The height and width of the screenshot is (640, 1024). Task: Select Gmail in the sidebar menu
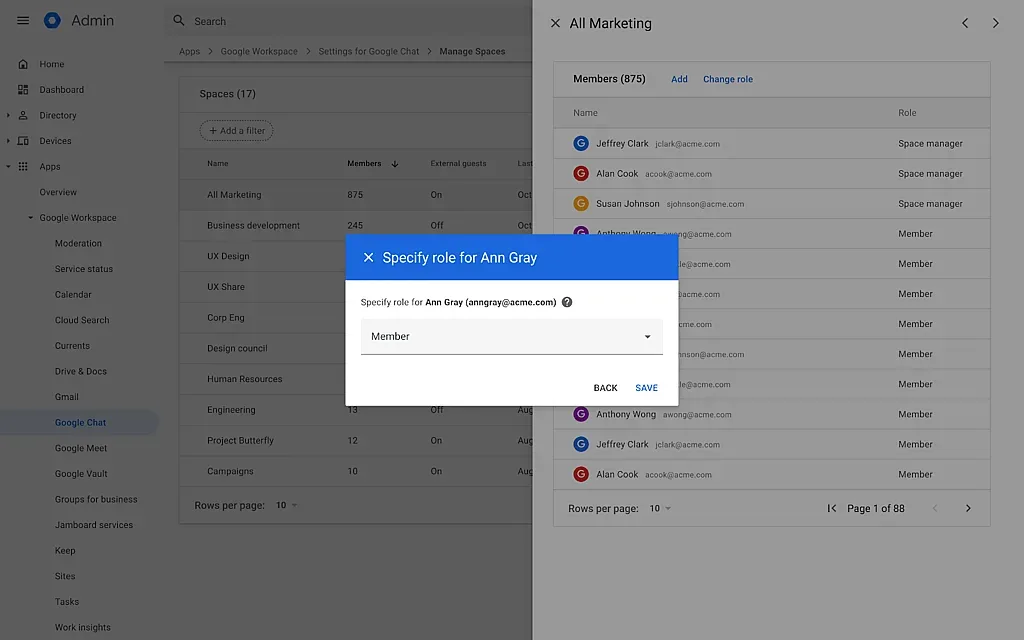(x=66, y=396)
